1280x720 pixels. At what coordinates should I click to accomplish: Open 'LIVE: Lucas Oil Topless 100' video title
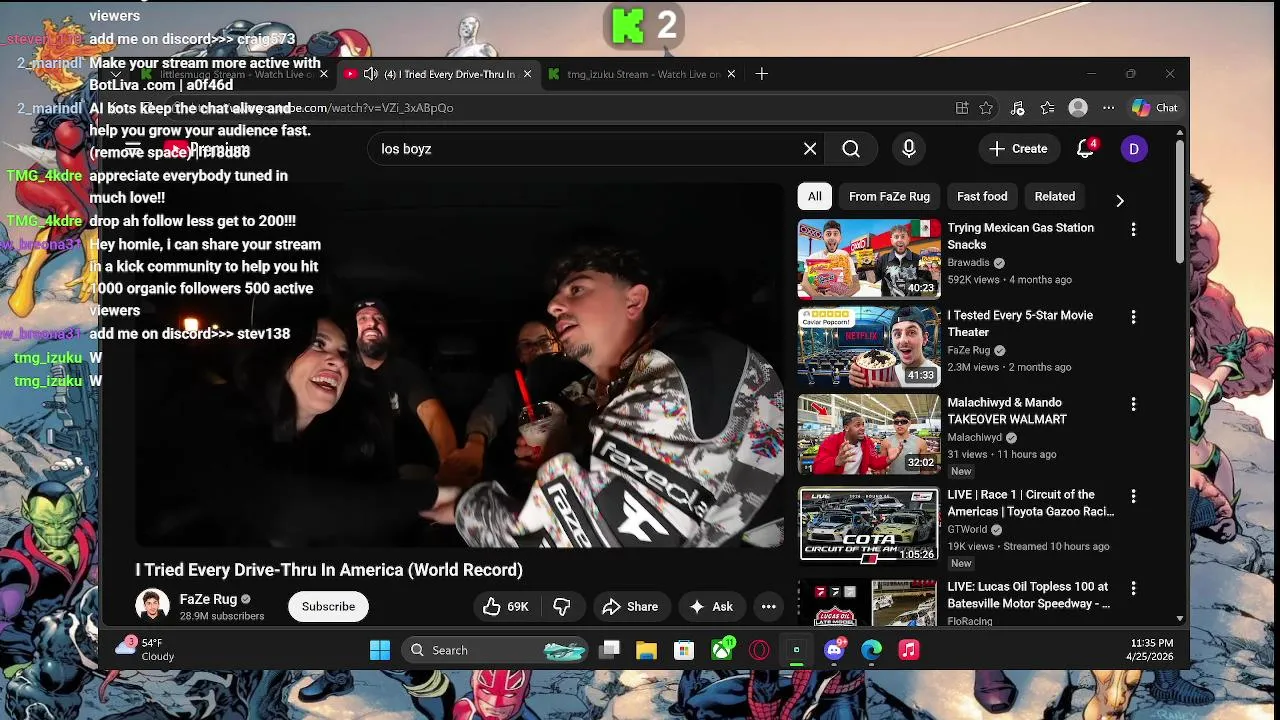coord(1028,595)
